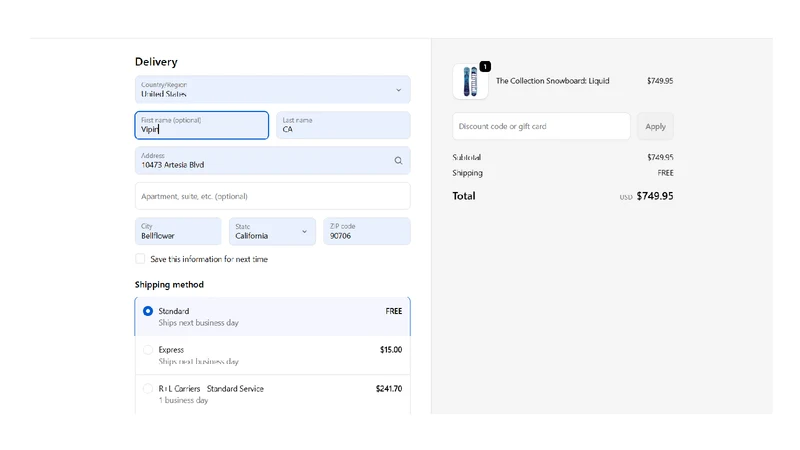
Task: Click the $15.00 Express shipping price
Action: click(x=391, y=349)
